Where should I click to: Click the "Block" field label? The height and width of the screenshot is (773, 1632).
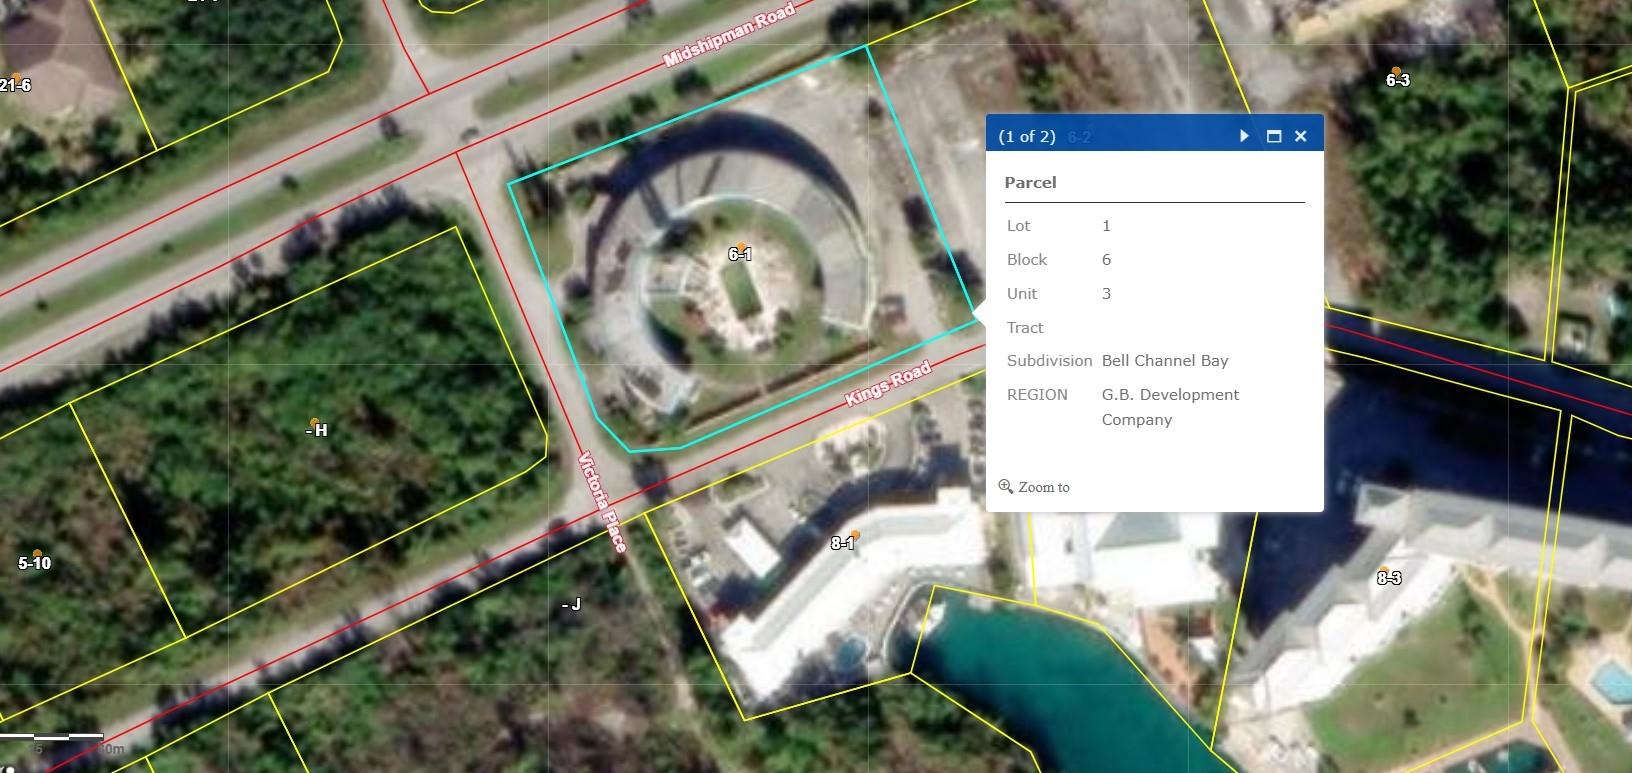click(1027, 260)
